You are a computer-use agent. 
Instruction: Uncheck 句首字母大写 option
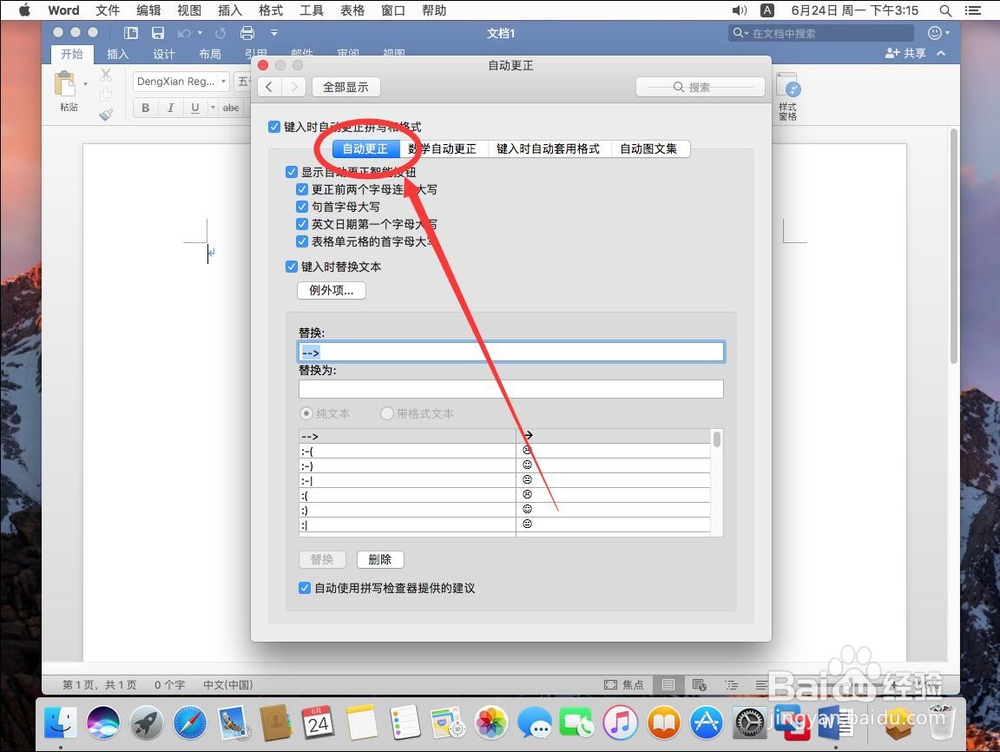pyautogui.click(x=302, y=207)
